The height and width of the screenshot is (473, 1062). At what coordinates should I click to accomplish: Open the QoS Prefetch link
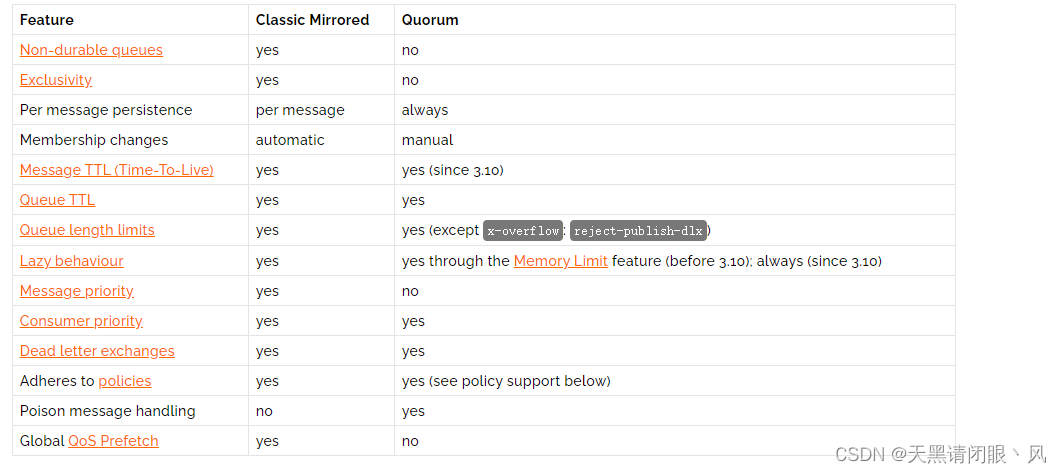click(x=113, y=440)
